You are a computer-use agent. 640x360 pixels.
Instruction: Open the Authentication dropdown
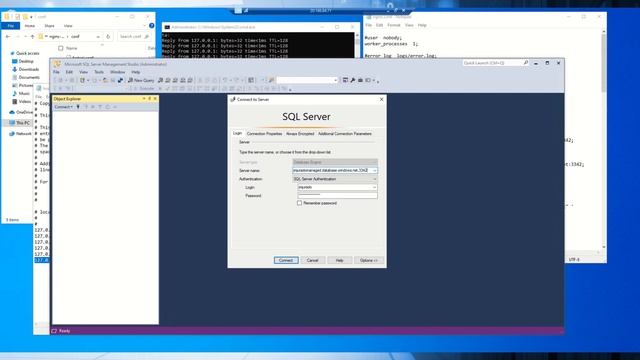(375, 179)
